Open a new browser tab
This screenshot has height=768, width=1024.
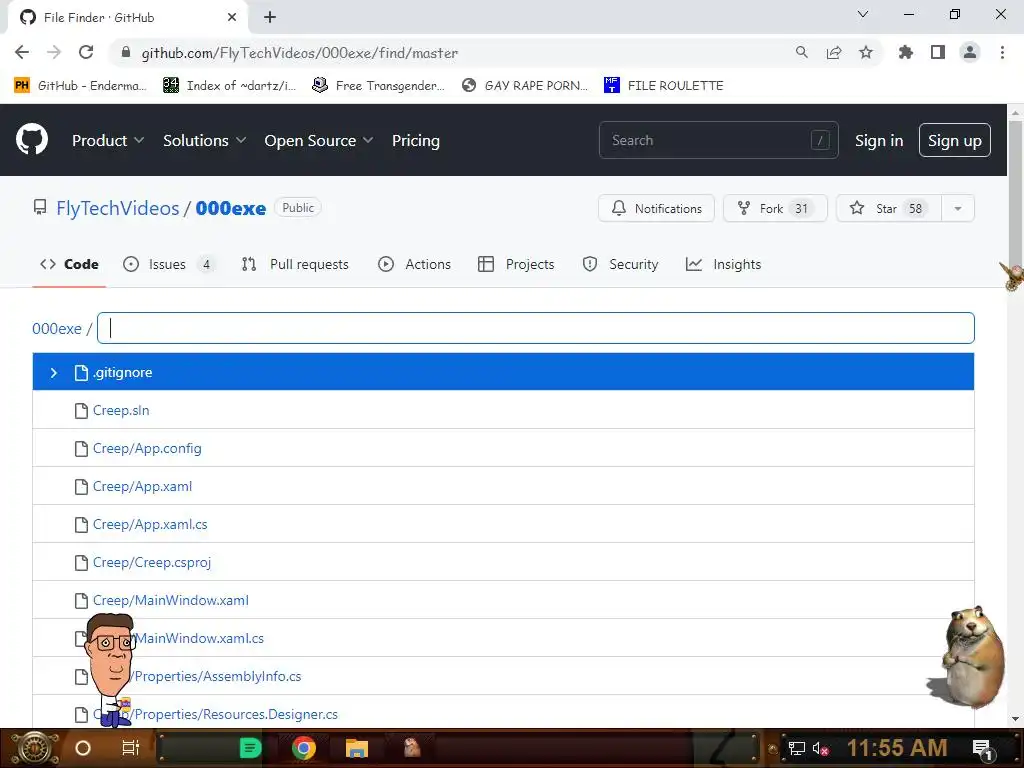pyautogui.click(x=270, y=17)
